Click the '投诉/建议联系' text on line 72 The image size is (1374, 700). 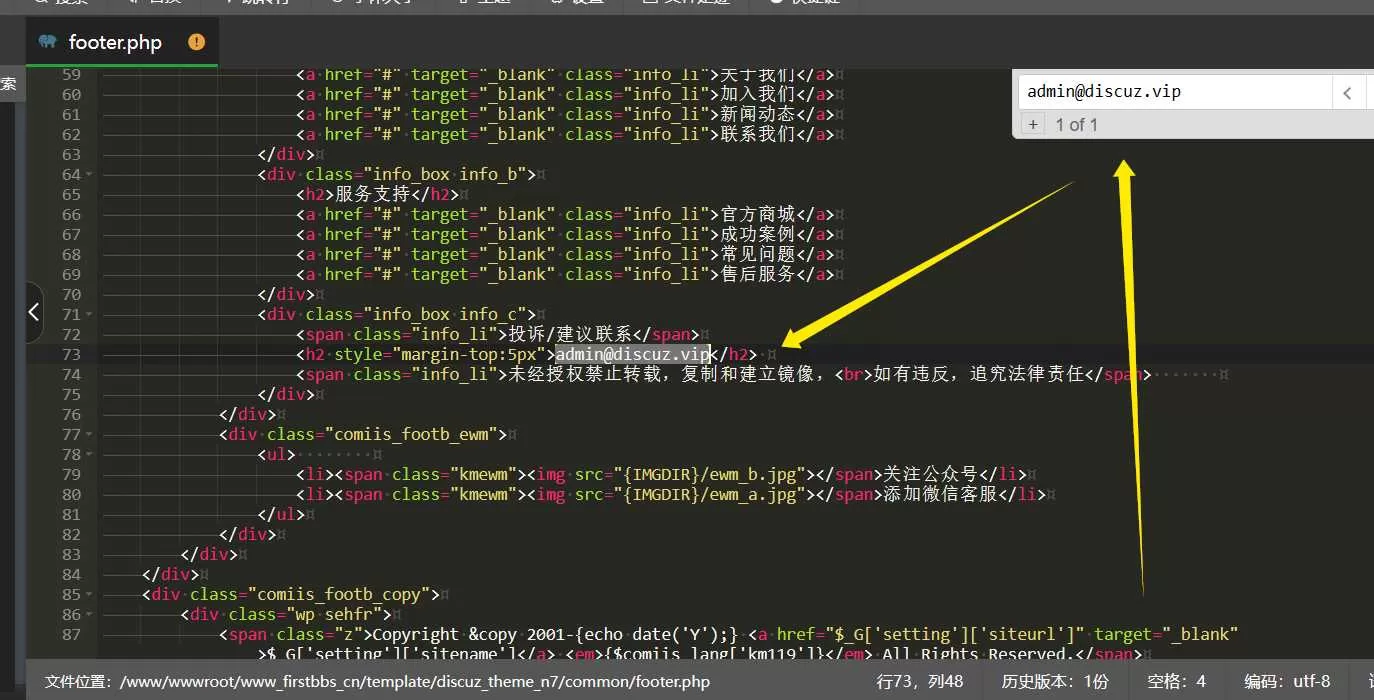click(x=571, y=334)
